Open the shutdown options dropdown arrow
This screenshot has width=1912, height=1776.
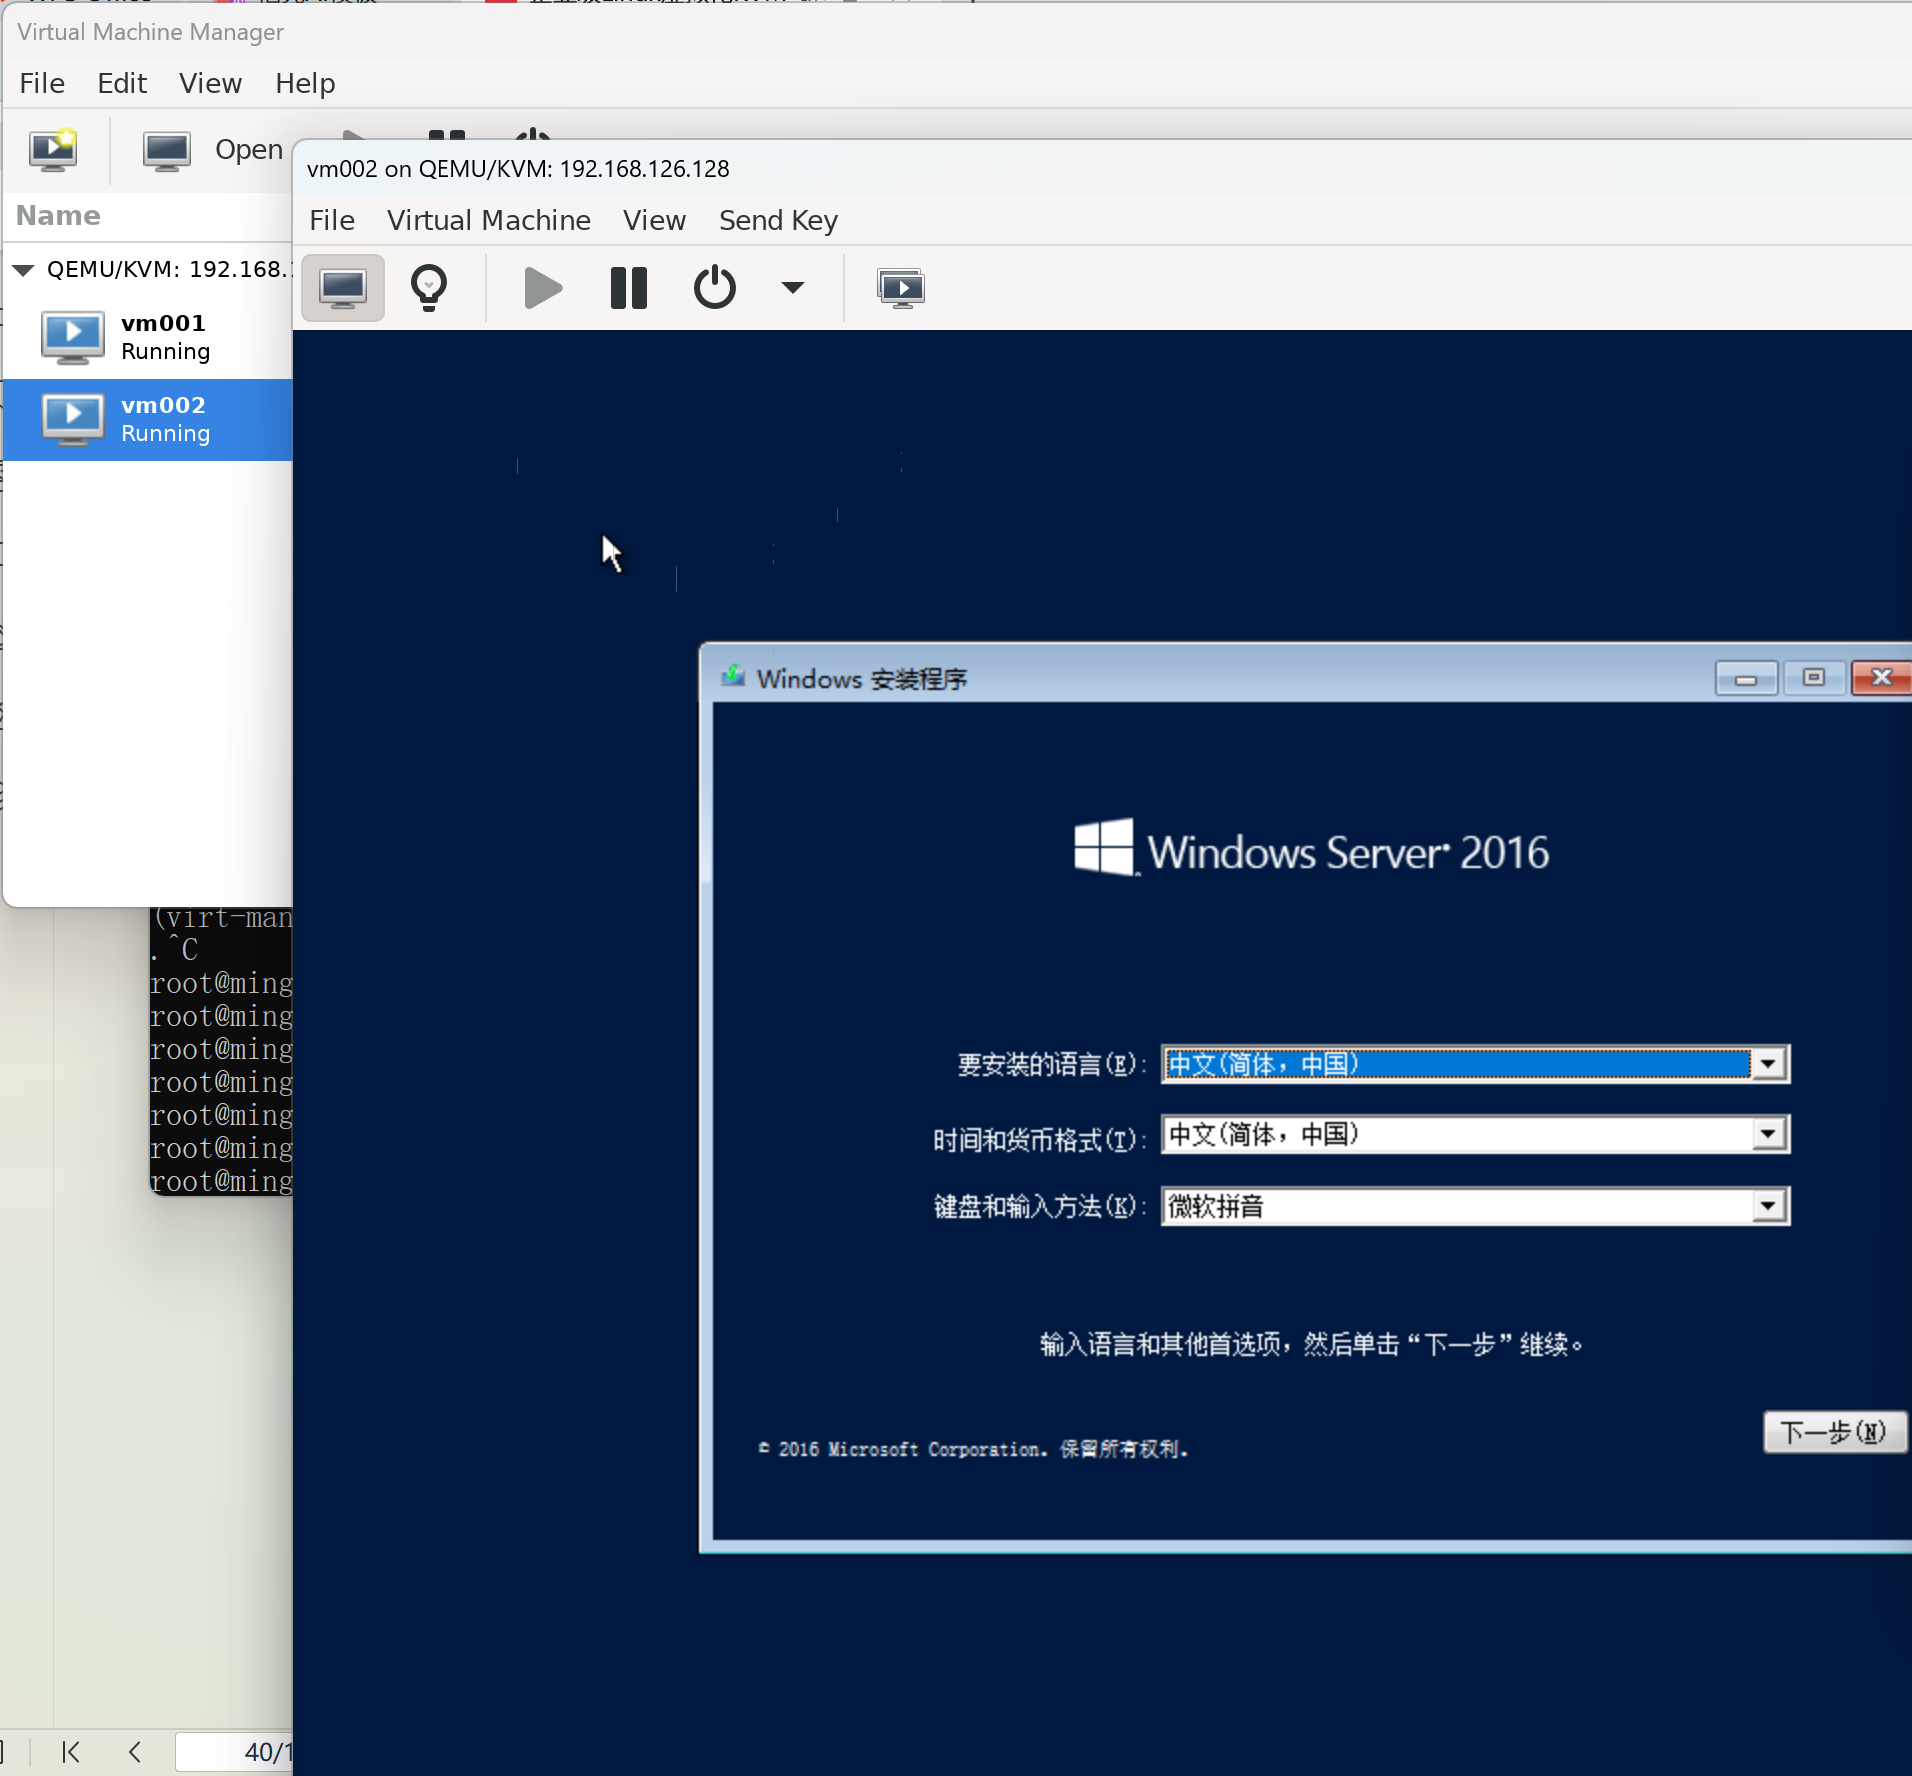(792, 288)
